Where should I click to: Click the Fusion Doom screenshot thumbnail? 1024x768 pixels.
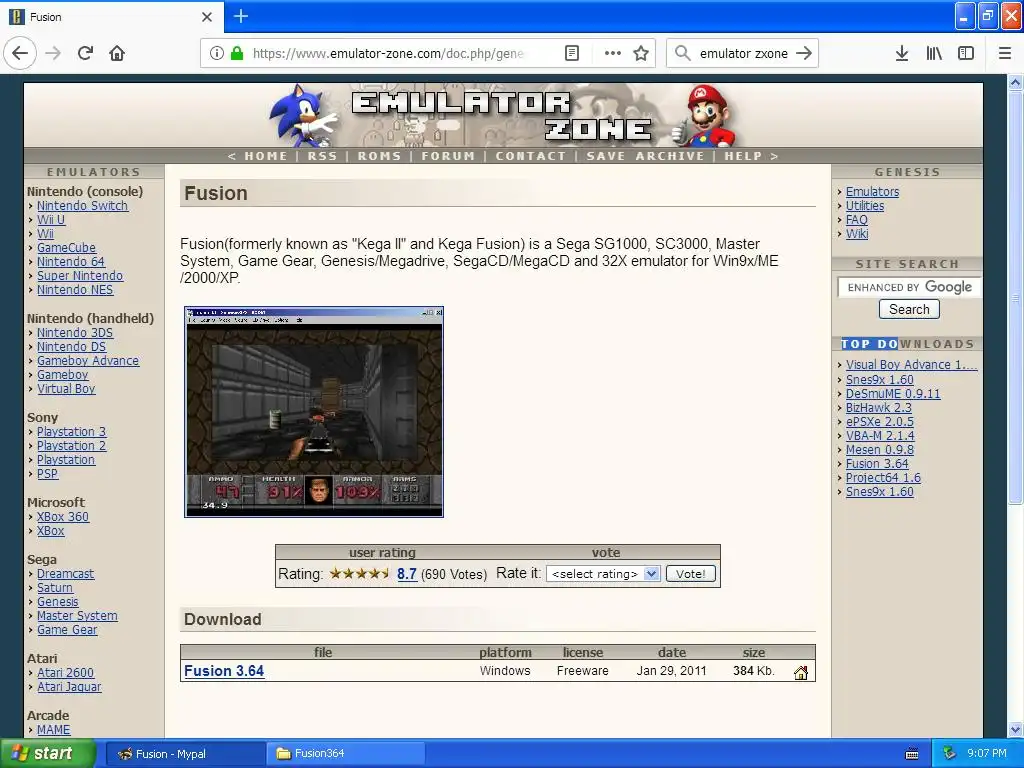click(313, 411)
